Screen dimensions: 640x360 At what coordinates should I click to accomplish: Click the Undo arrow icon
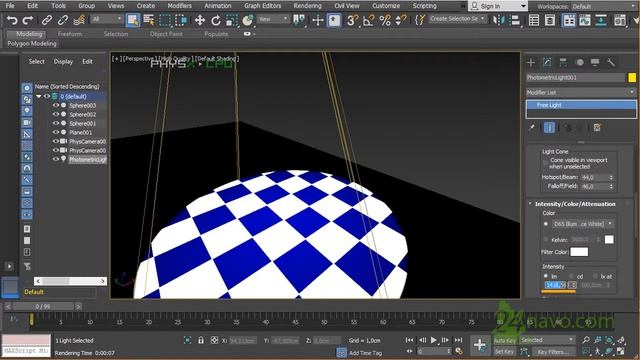tap(12, 20)
